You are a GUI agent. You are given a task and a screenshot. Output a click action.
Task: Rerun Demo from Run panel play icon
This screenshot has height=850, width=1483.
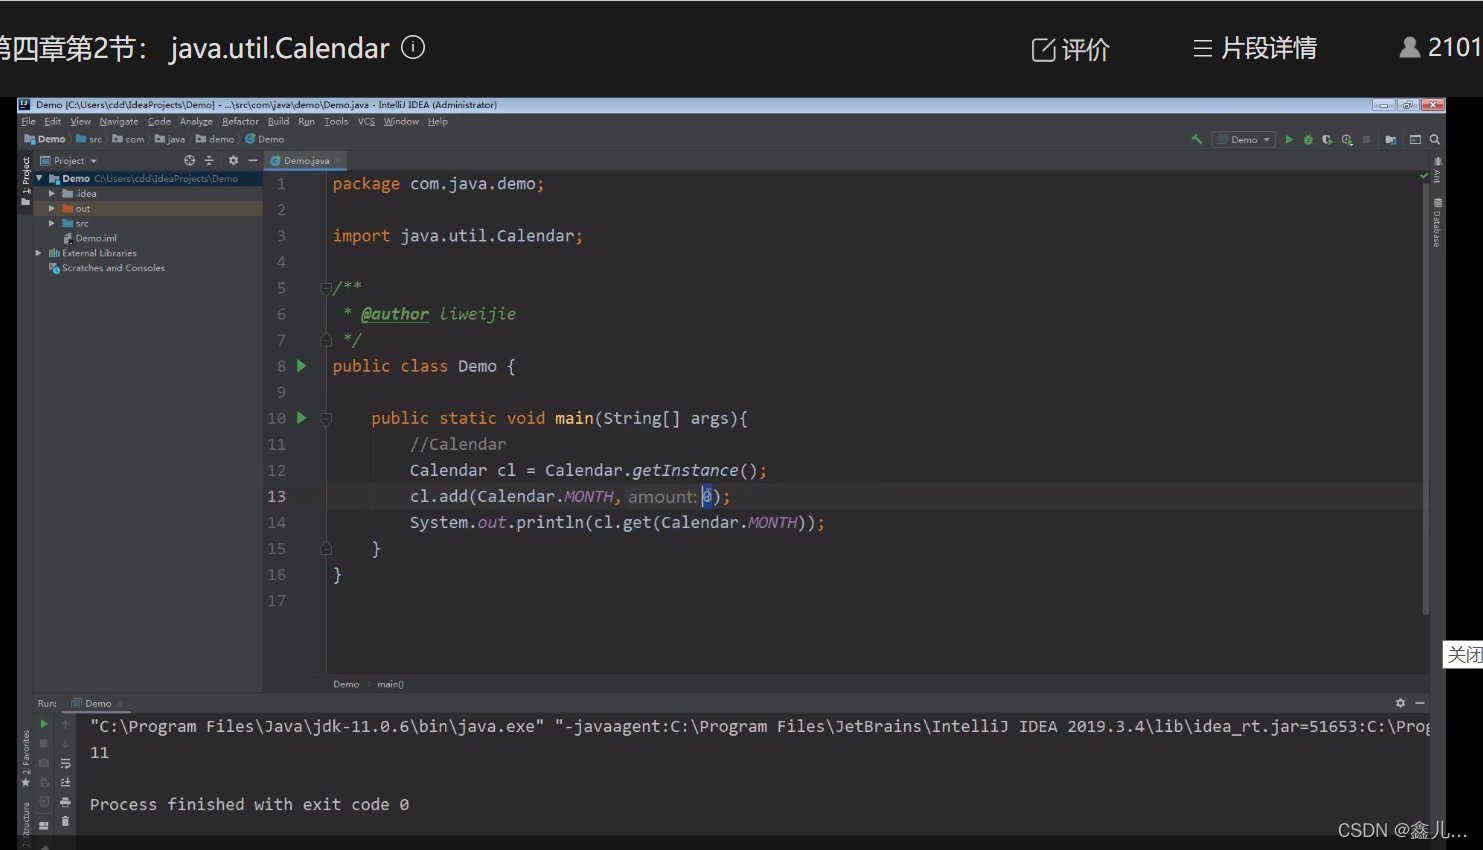coord(44,724)
